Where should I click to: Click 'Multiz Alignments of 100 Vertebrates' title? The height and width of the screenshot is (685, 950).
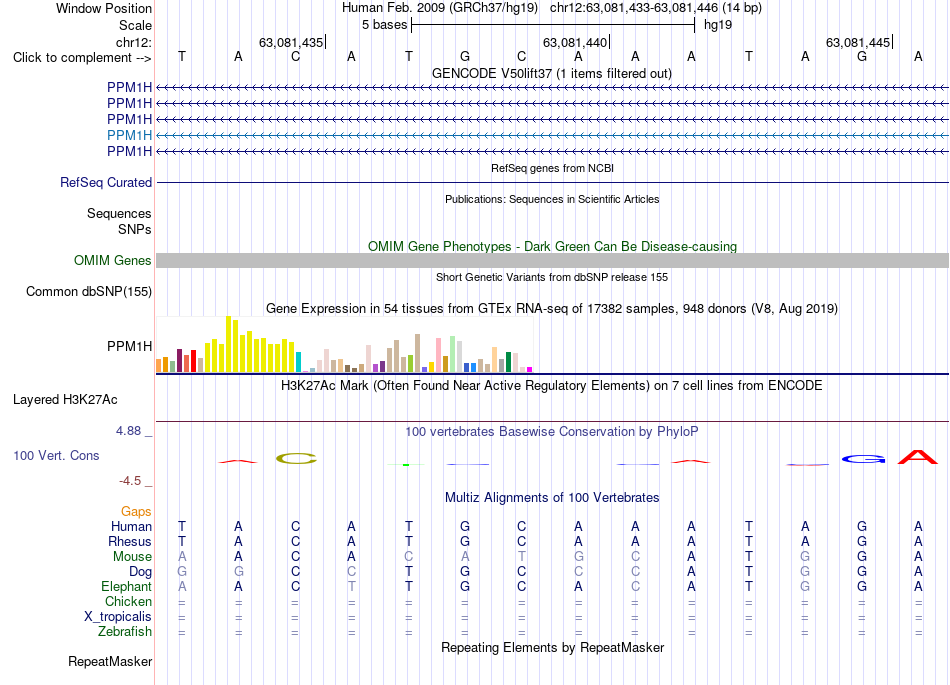pos(552,498)
